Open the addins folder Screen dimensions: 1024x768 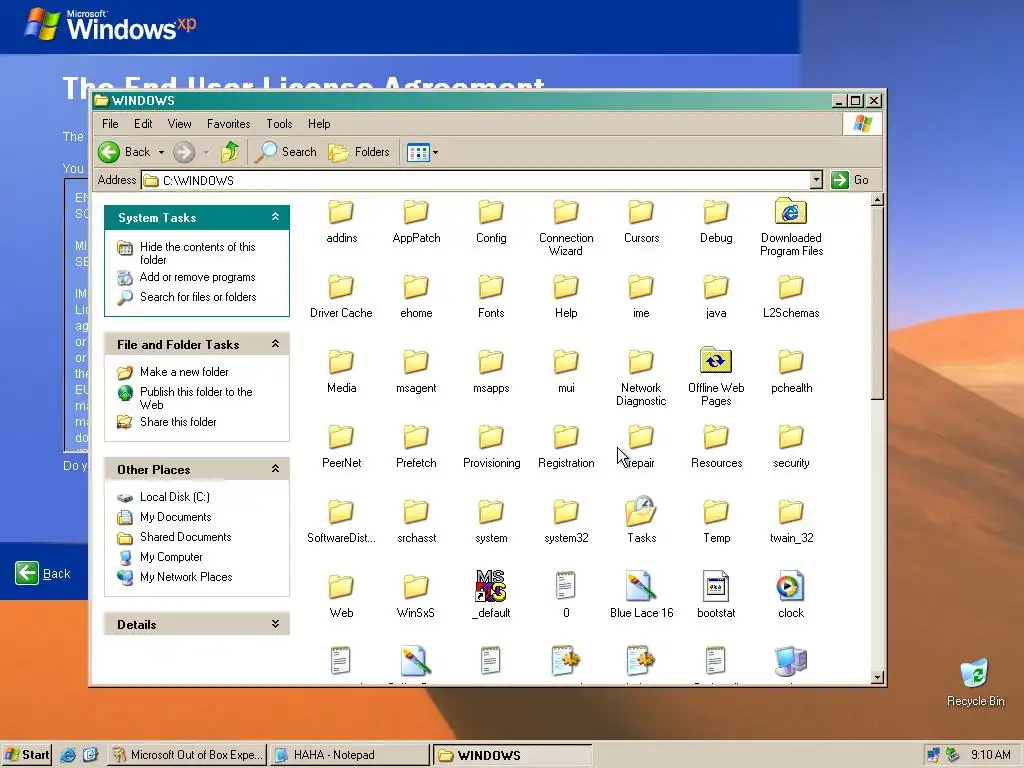coord(341,221)
